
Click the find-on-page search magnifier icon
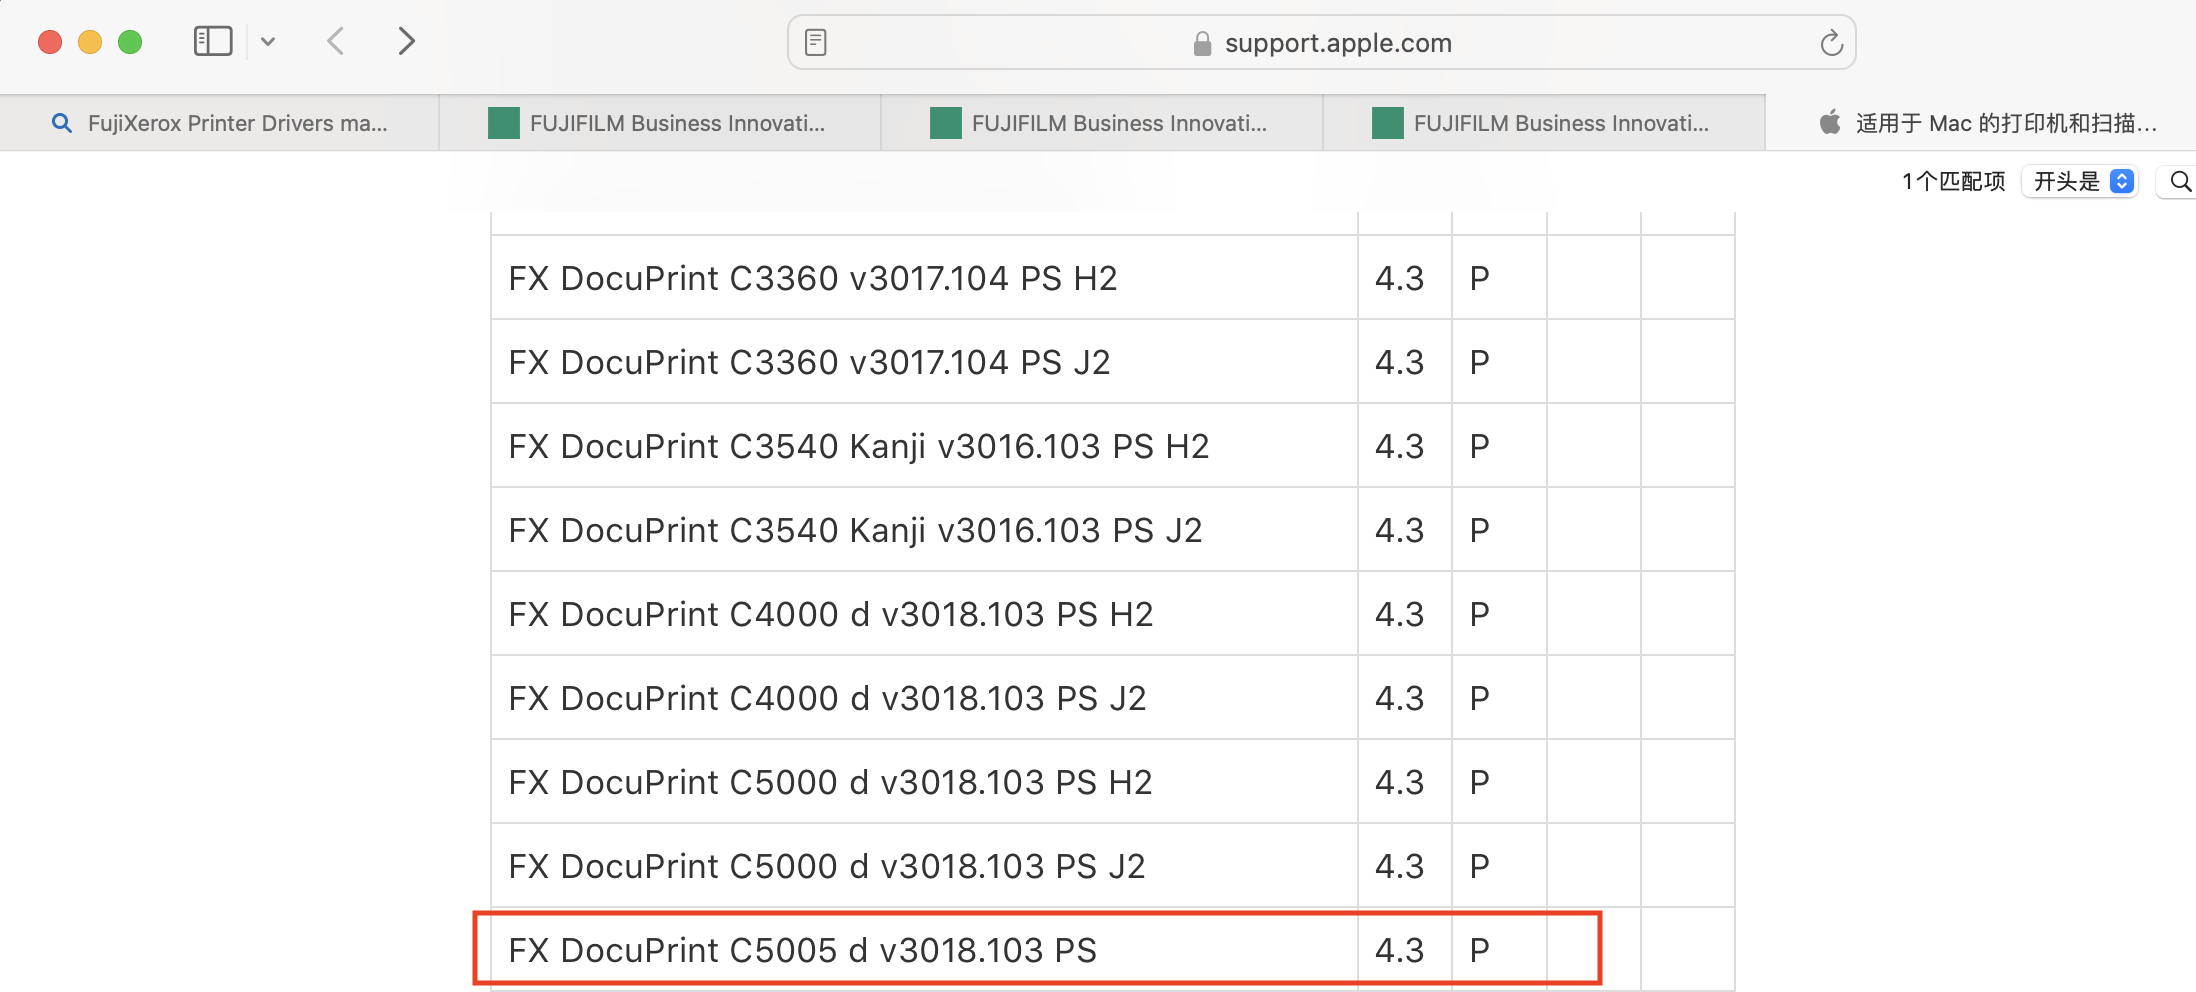click(x=2180, y=181)
